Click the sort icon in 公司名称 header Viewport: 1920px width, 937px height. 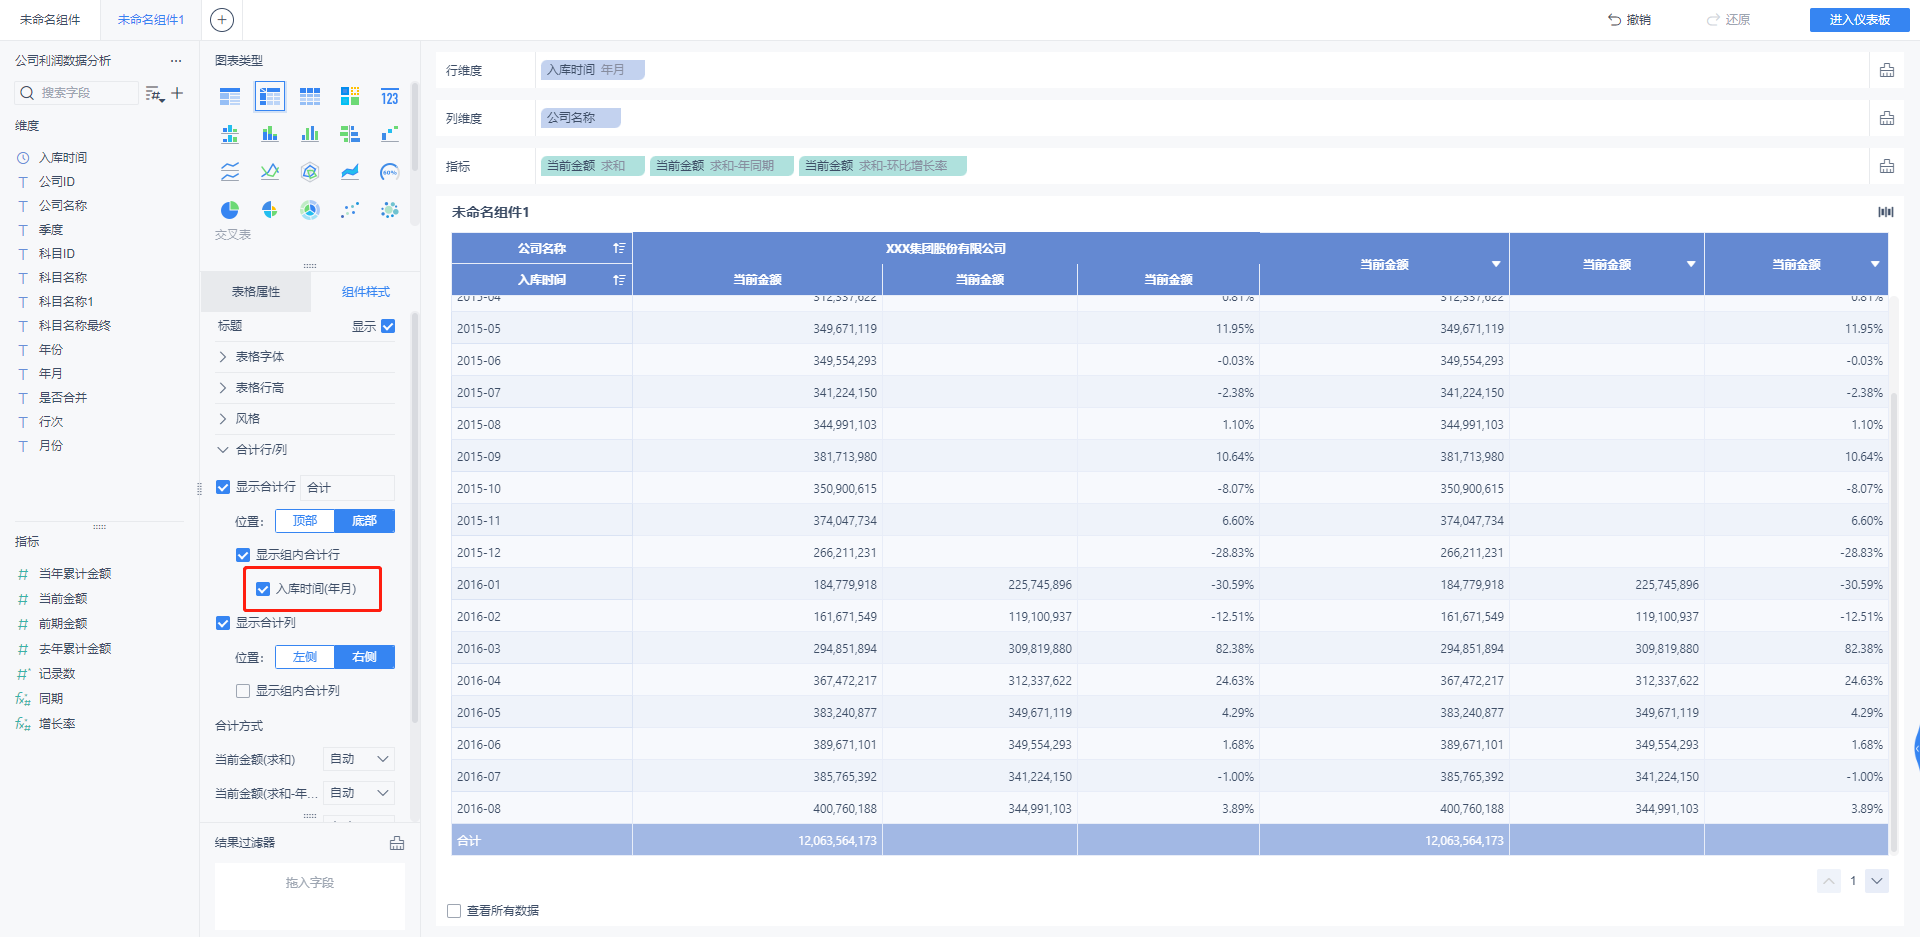point(619,248)
